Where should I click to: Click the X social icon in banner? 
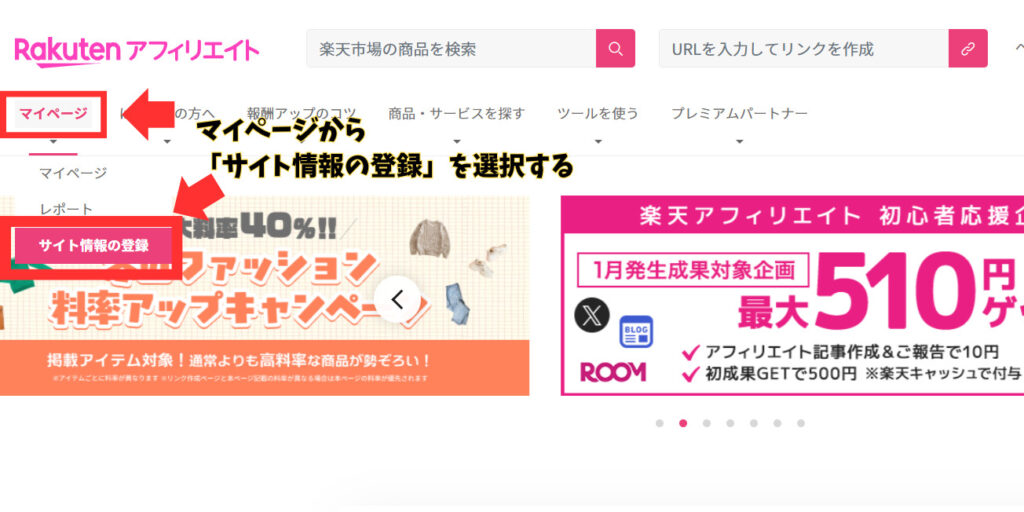tap(592, 315)
